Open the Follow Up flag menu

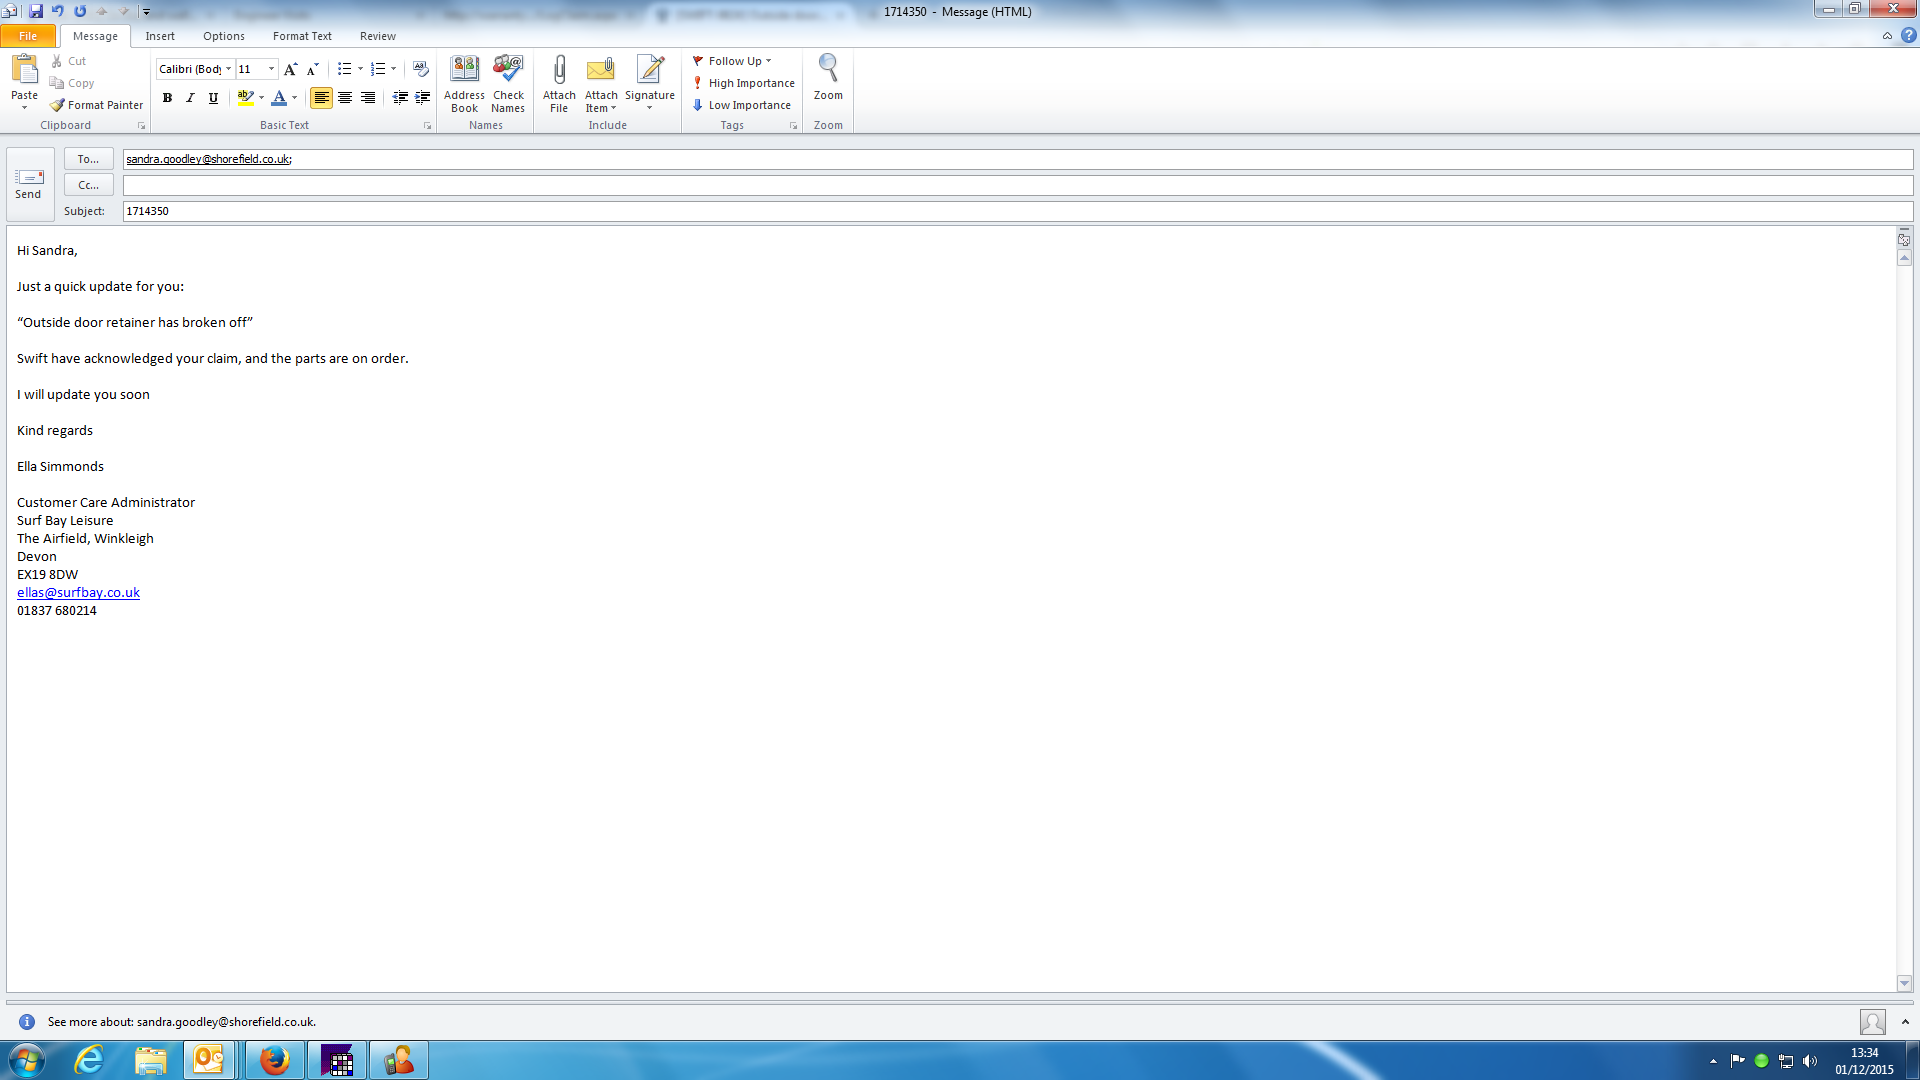734,61
